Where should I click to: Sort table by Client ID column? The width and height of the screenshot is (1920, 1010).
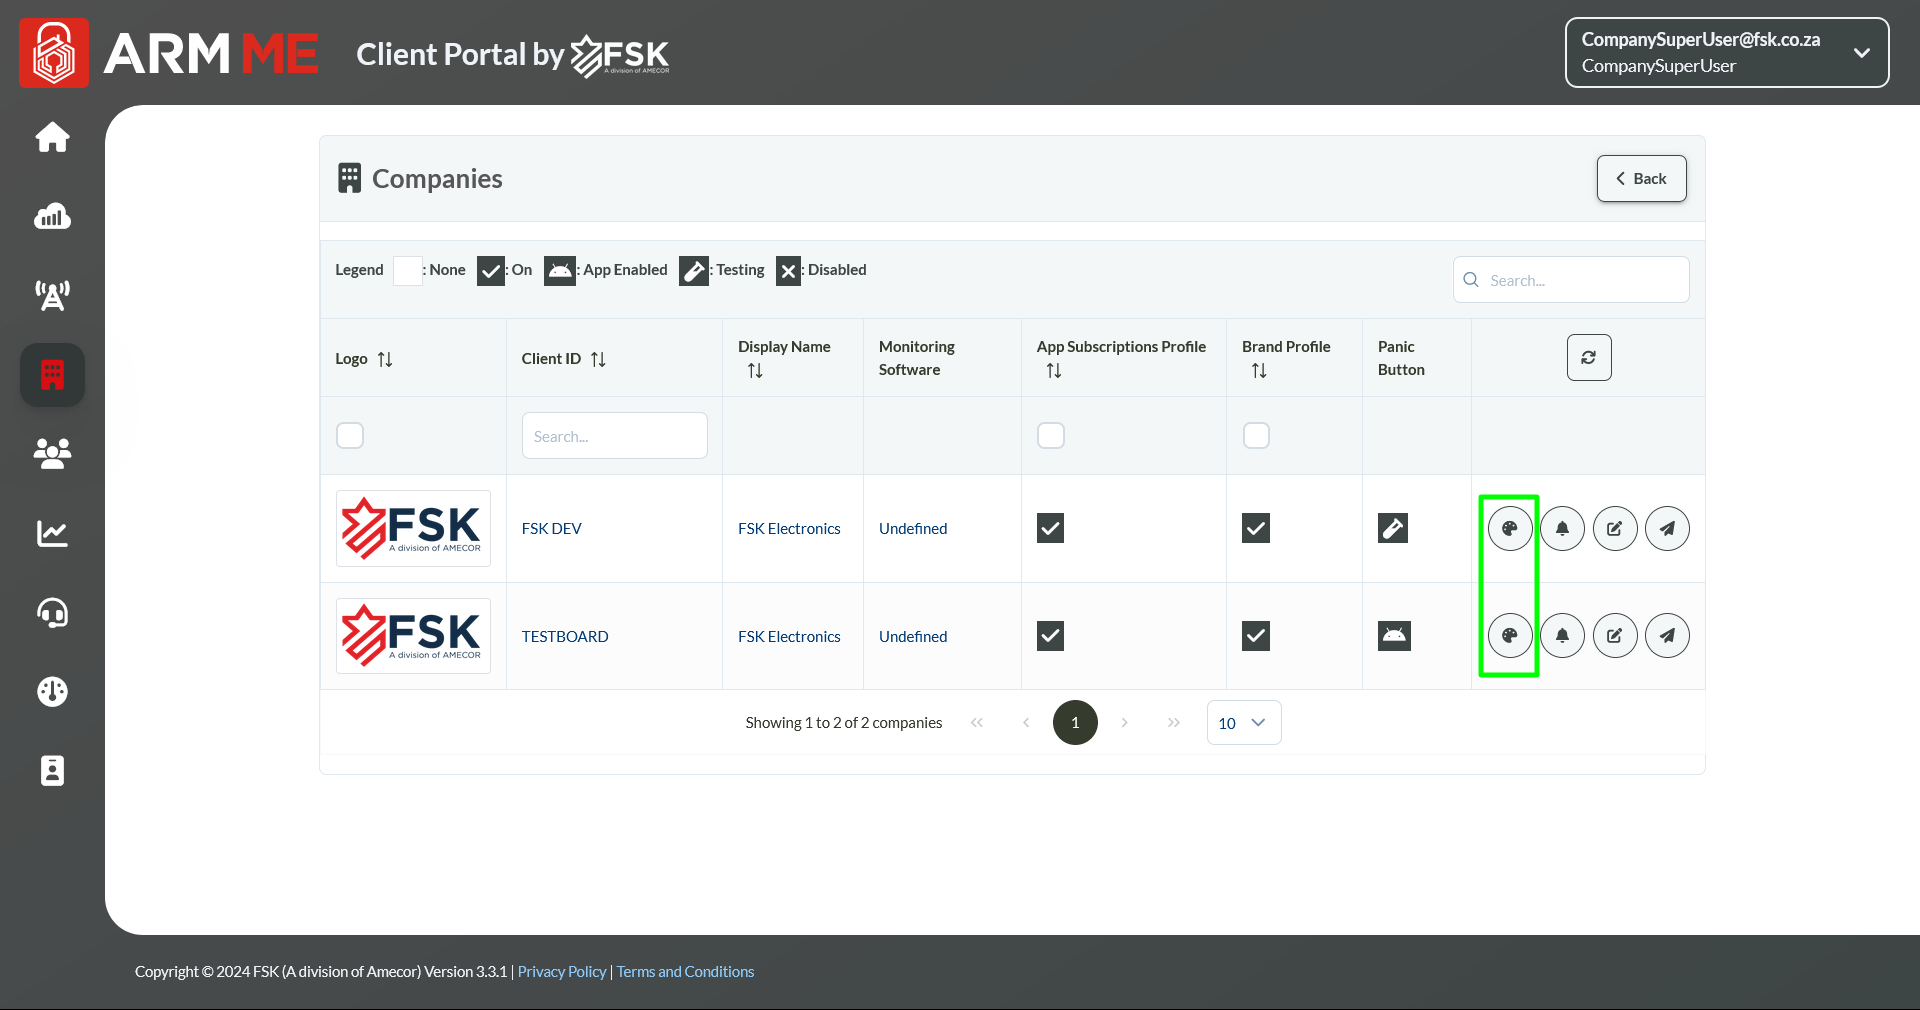coord(598,359)
